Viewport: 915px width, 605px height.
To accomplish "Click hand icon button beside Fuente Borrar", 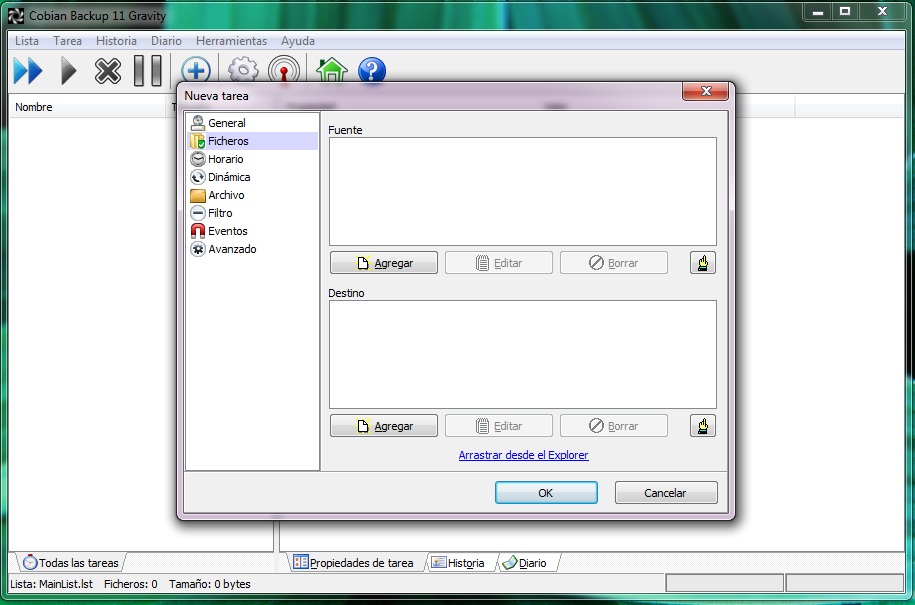I will pyautogui.click(x=703, y=263).
